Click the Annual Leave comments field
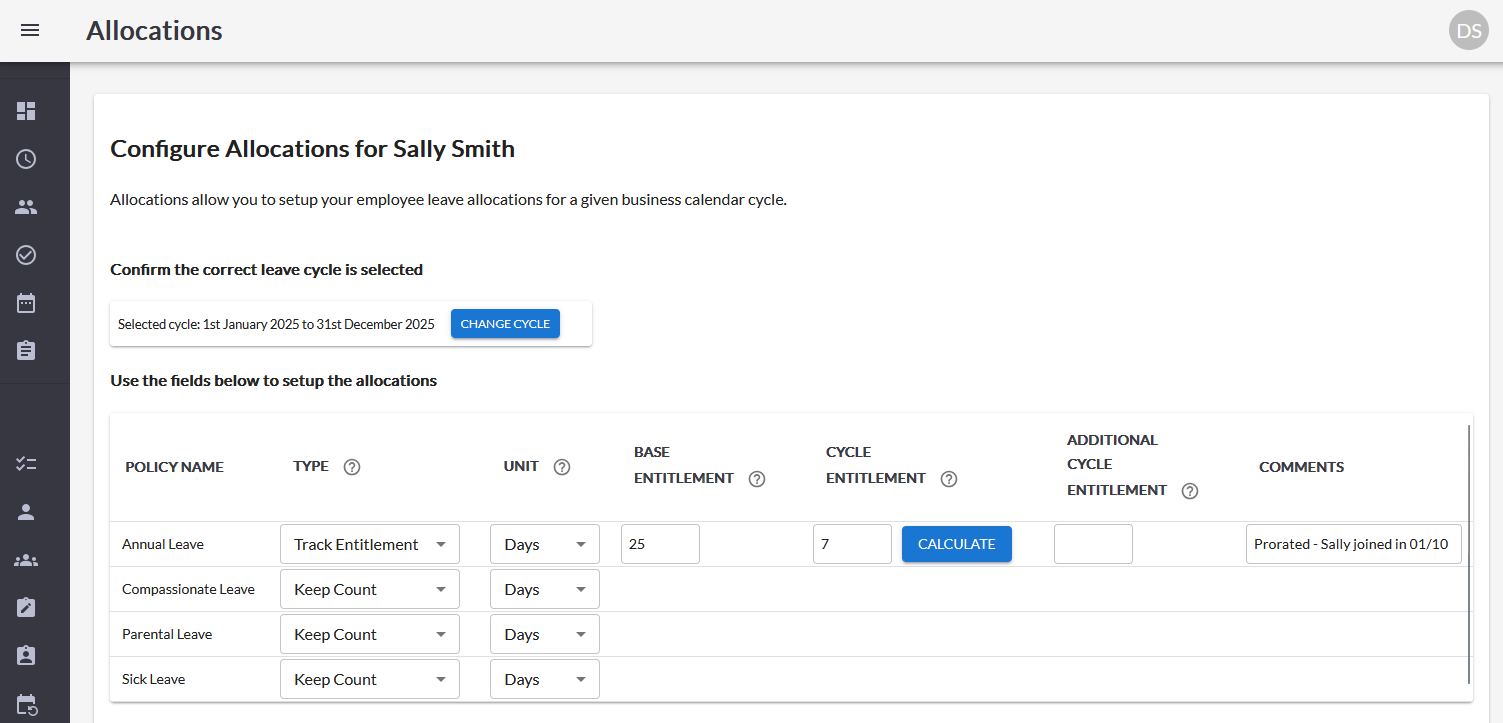Viewport: 1503px width, 723px height. click(x=1353, y=544)
